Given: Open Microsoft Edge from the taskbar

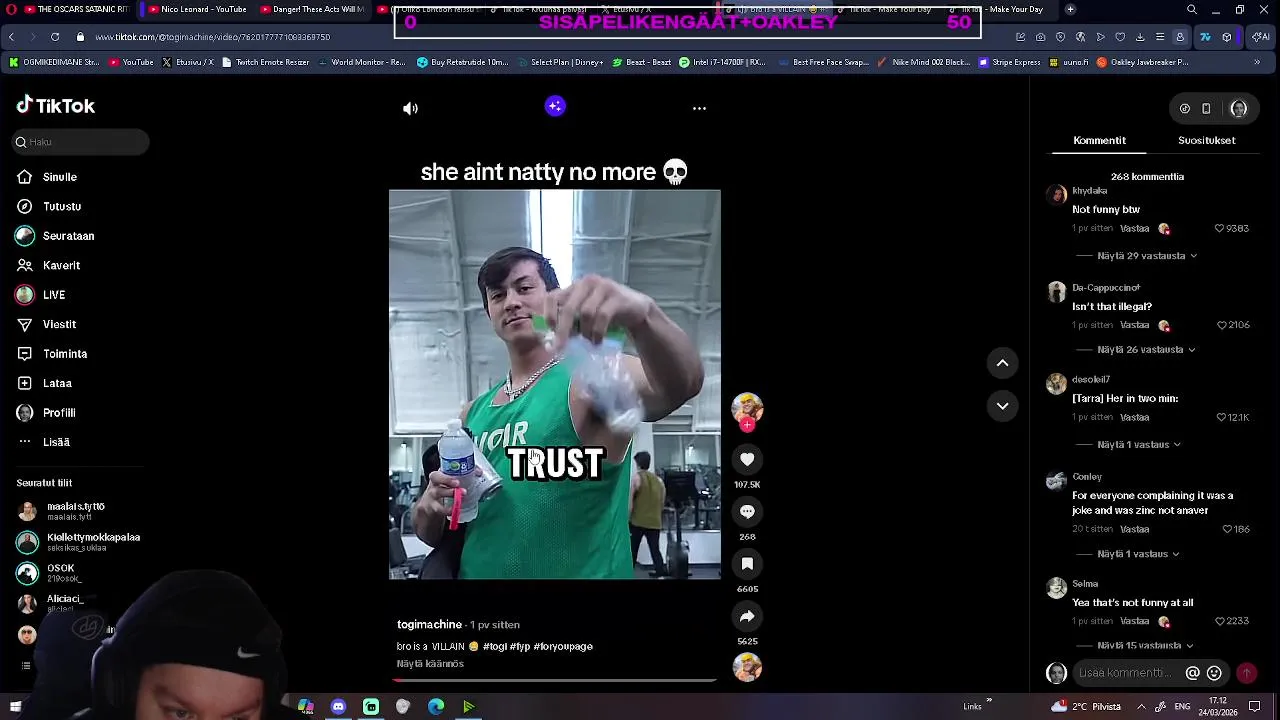Looking at the screenshot, I should tap(436, 707).
